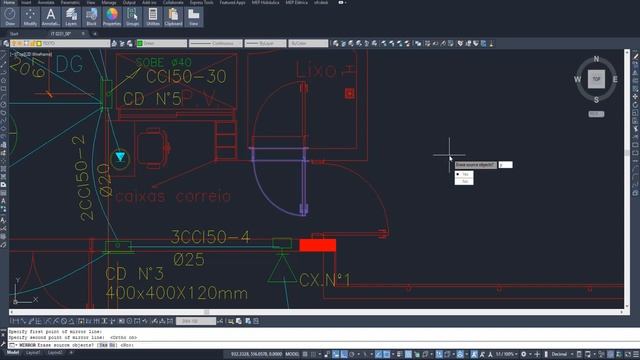The image size is (640, 360).
Task: Open the Annotation ribbon panel
Action: 51,17
